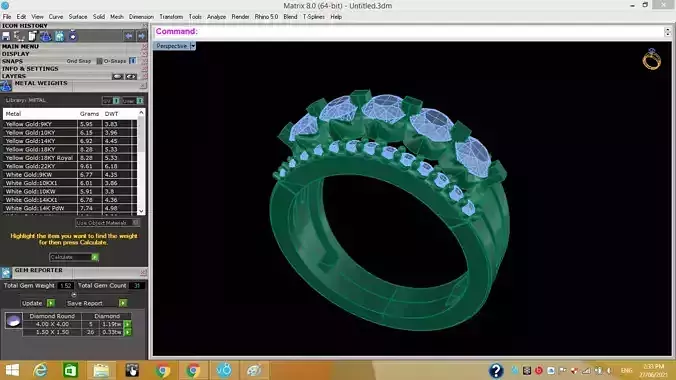
Task: Click the ring icon in Icon History
Action: 73,36
